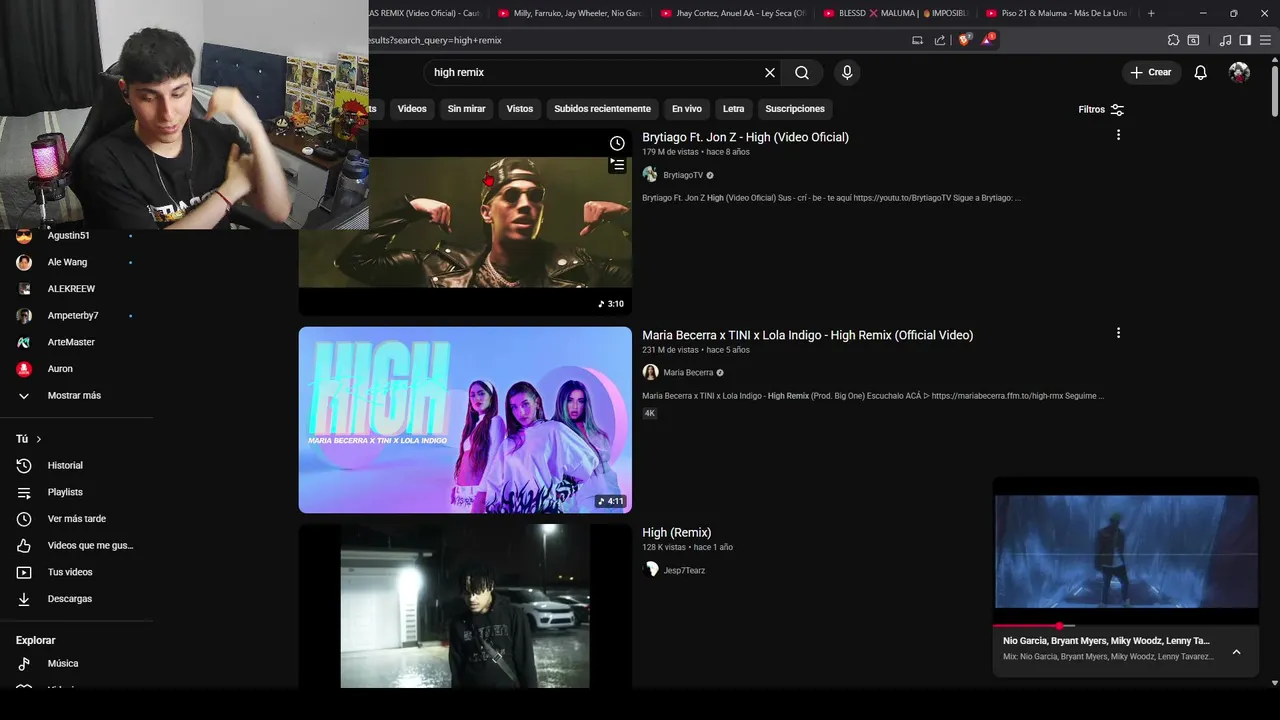This screenshot has height=720, width=1280.
Task: Click the Jesp7Tearz channel avatar
Action: 650,570
